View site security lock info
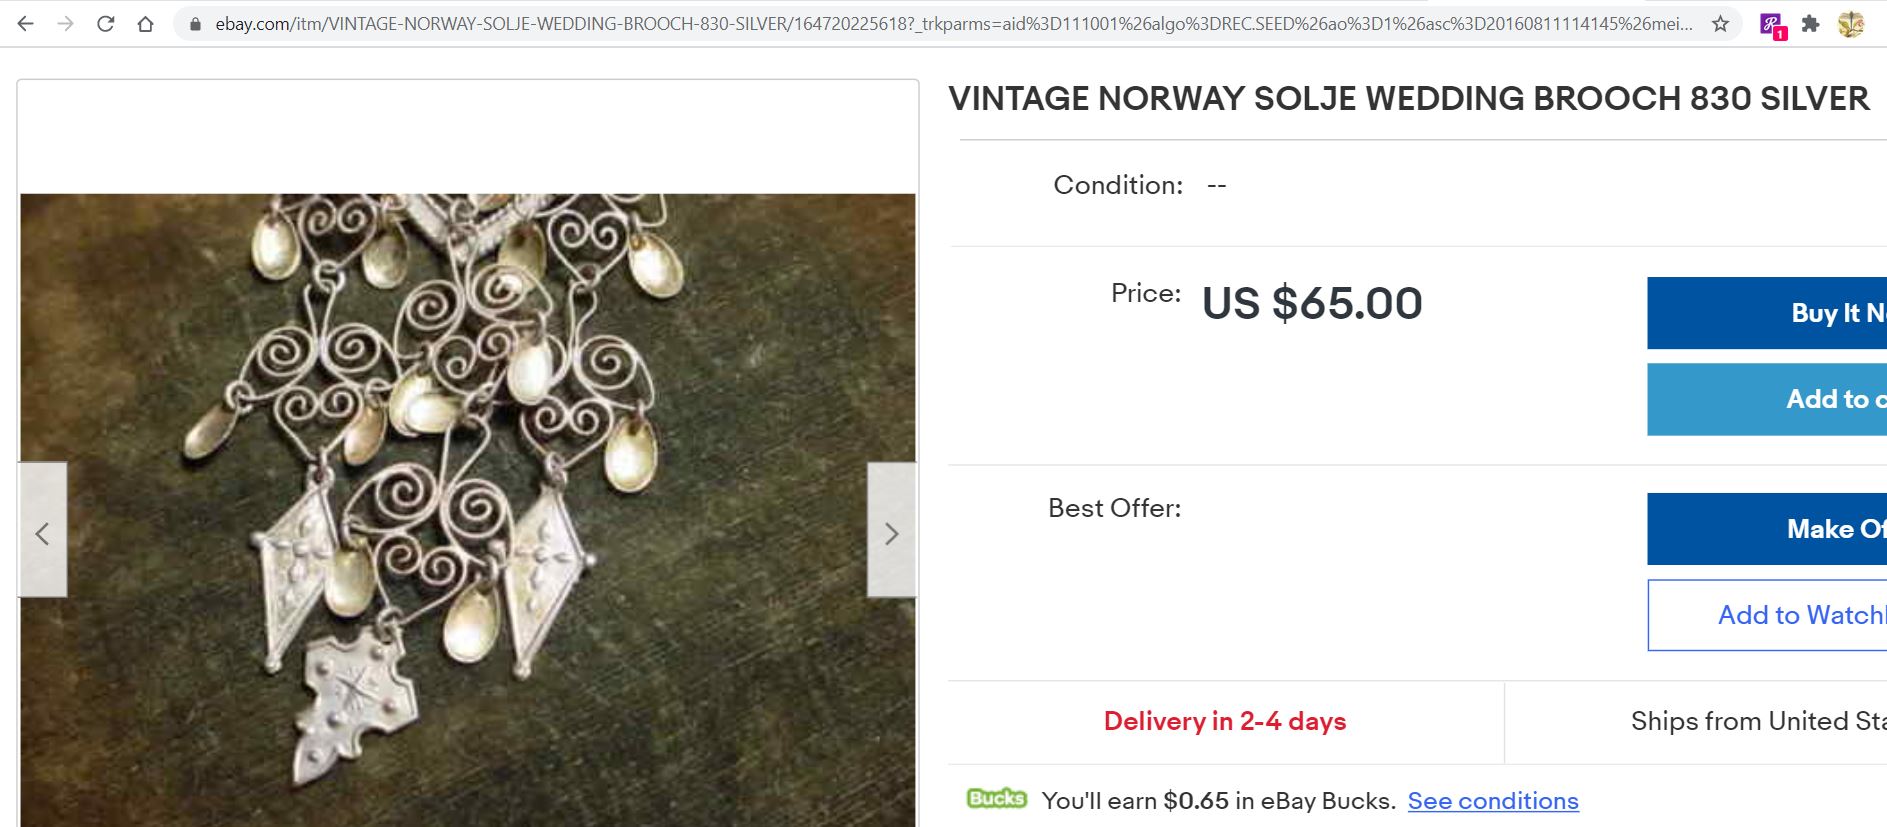Image resolution: width=1887 pixels, height=827 pixels. tap(196, 24)
